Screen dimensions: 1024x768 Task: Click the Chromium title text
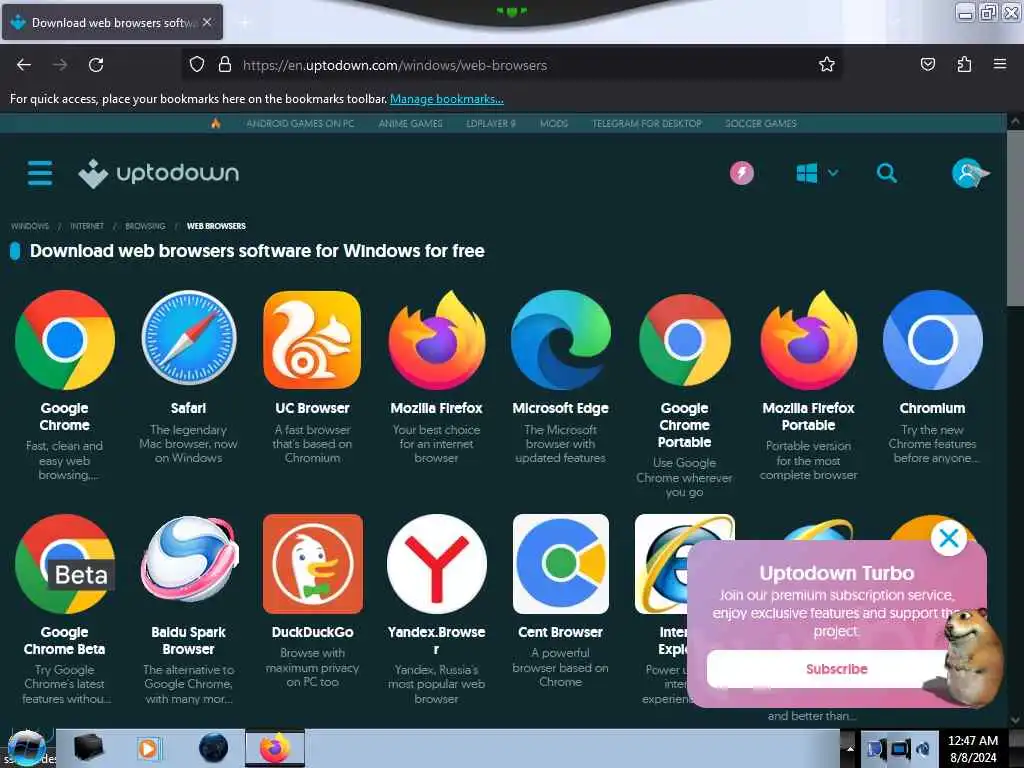coord(933,408)
